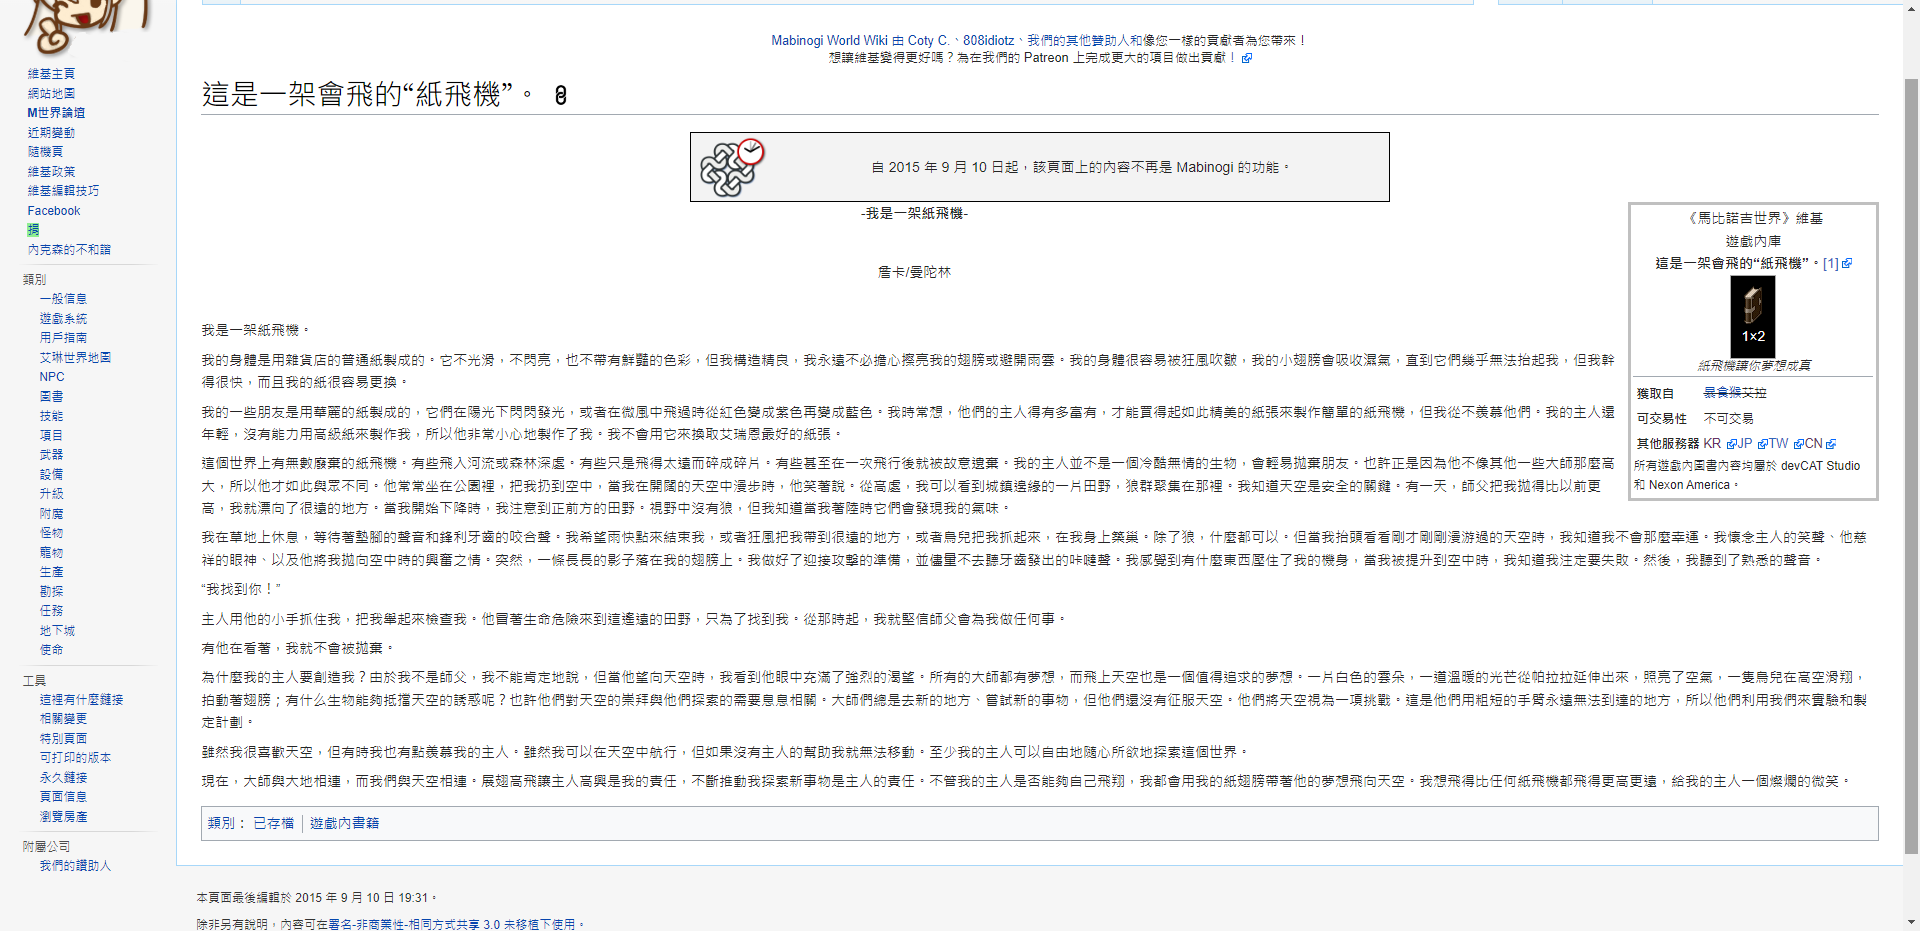This screenshot has width=1920, height=931.
Task: Click the 808idiotz sponsor link
Action: tap(988, 41)
